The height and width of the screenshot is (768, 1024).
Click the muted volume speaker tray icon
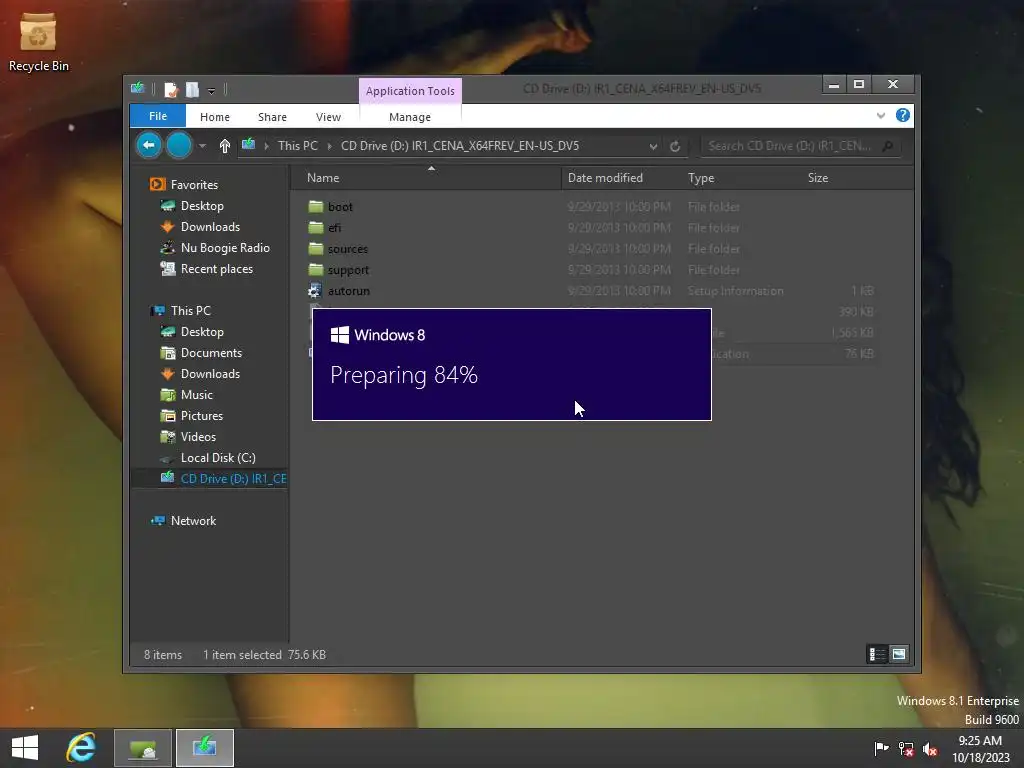(930, 748)
